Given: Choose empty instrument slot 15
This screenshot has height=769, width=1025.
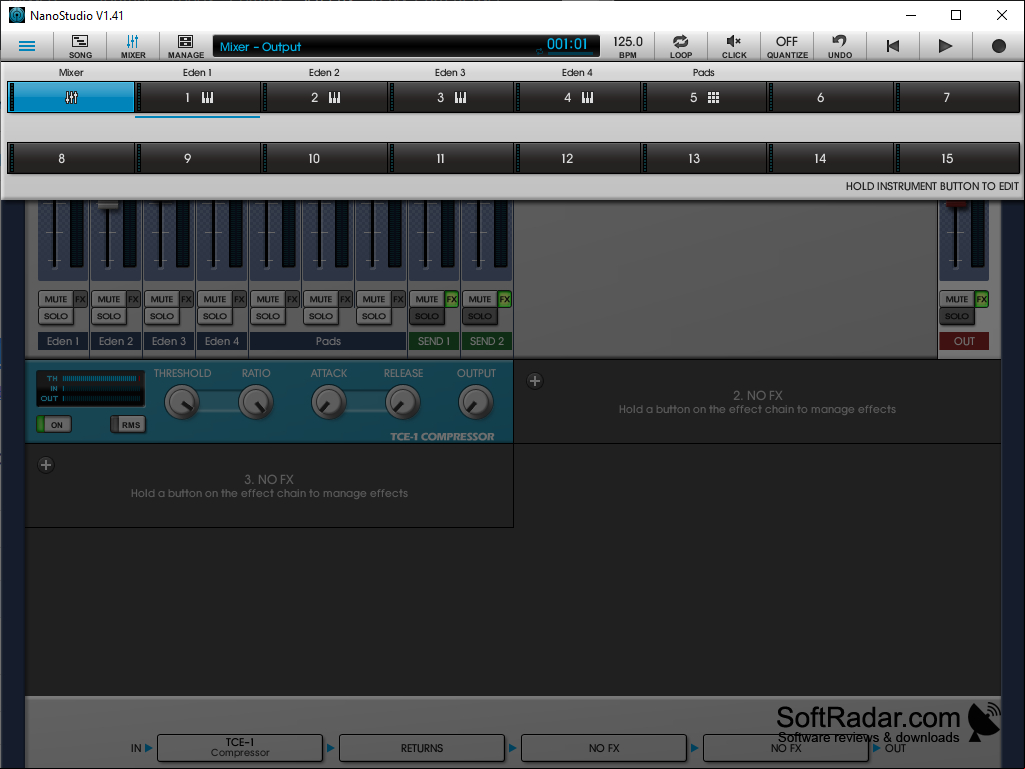Looking at the screenshot, I should tap(958, 158).
